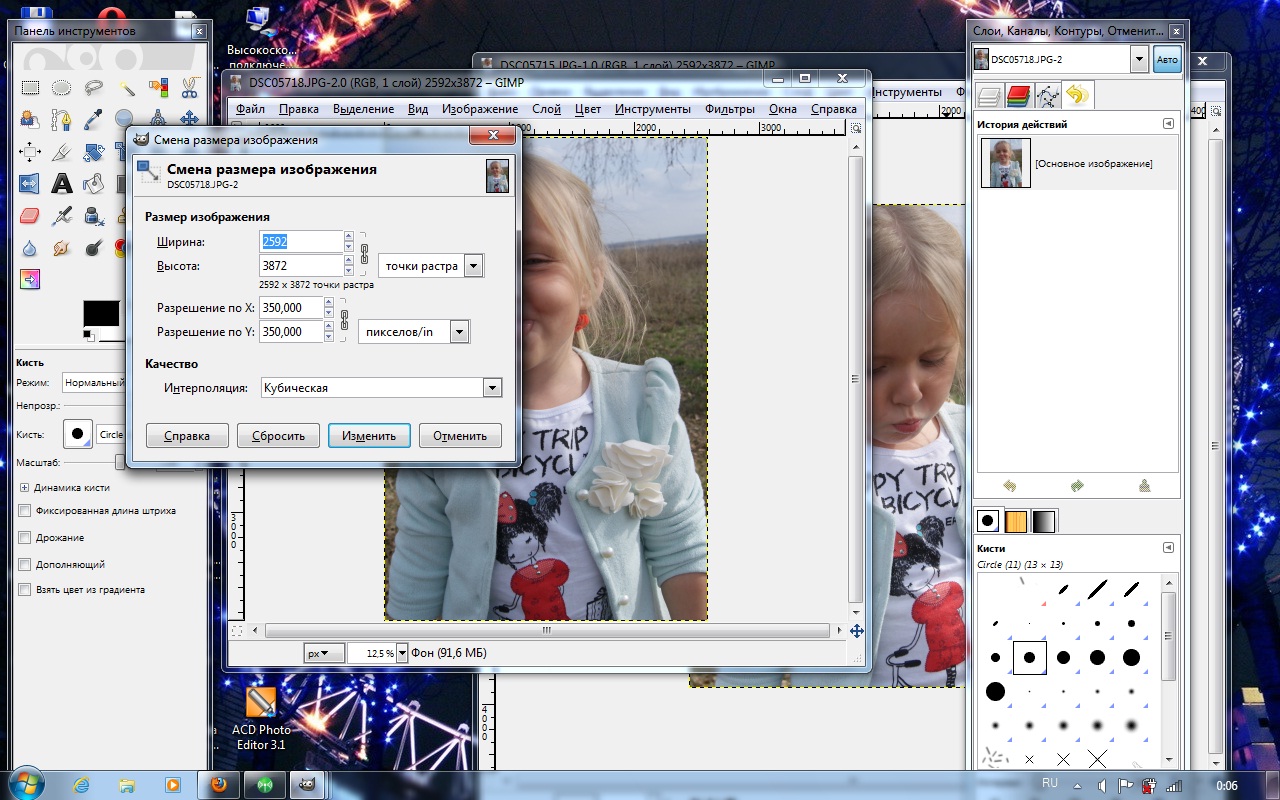Clear undo history with broom icon
This screenshot has height=800, width=1280.
pos(1144,486)
